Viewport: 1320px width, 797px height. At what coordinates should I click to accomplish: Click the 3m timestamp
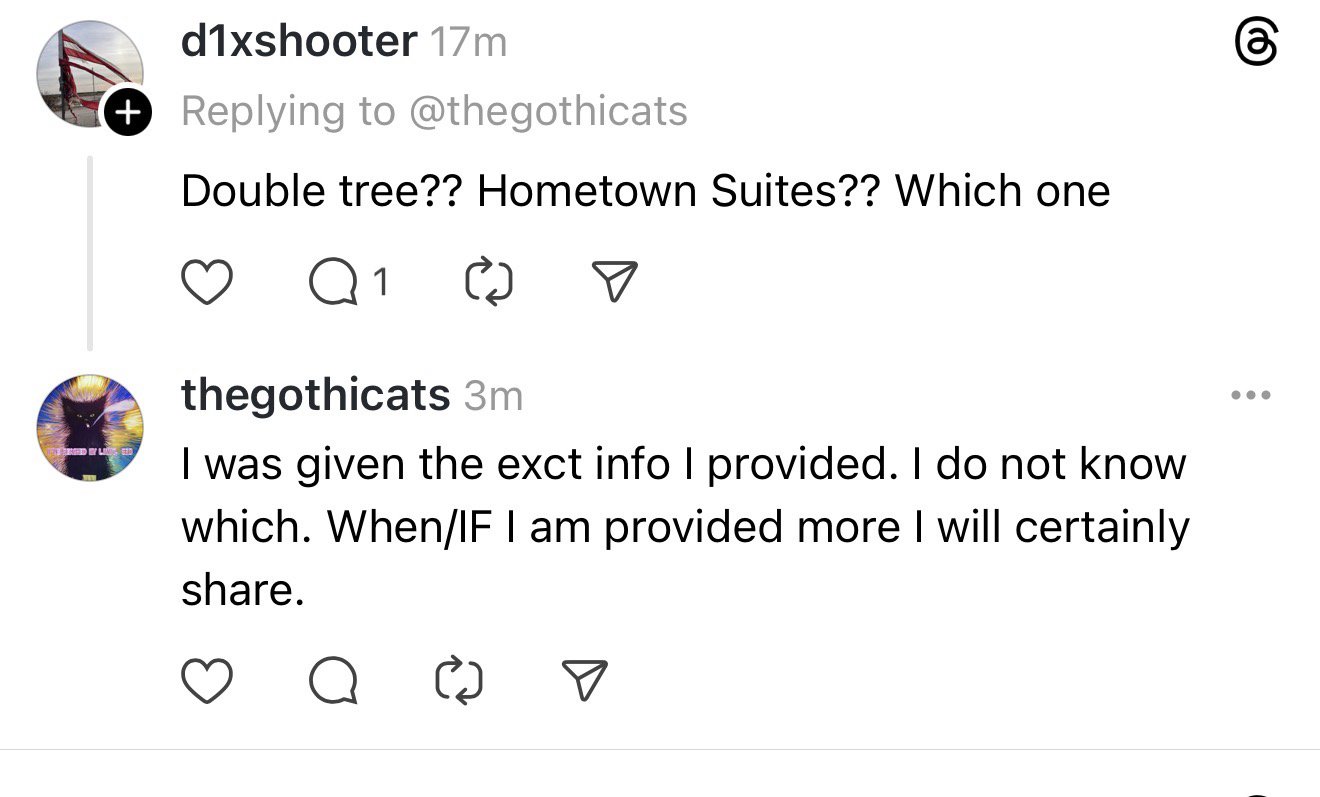[x=493, y=397]
